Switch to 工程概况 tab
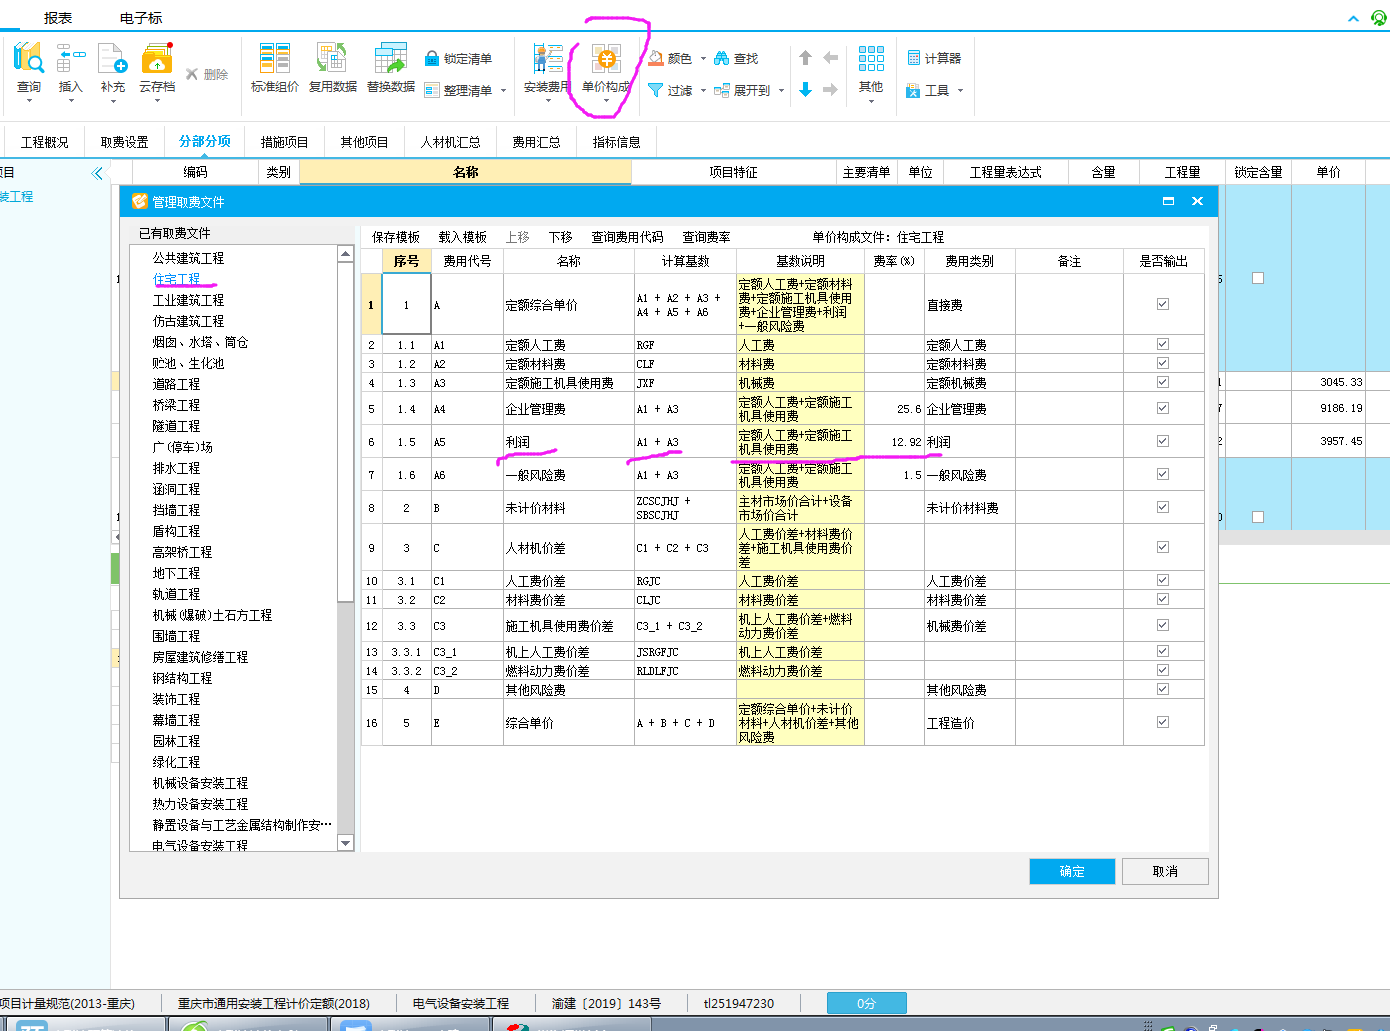The image size is (1390, 1031). pyautogui.click(x=45, y=142)
